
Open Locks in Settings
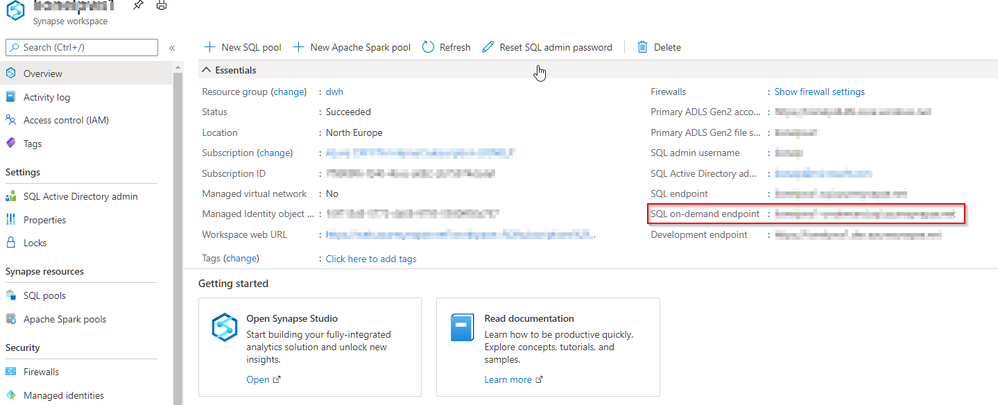(35, 243)
